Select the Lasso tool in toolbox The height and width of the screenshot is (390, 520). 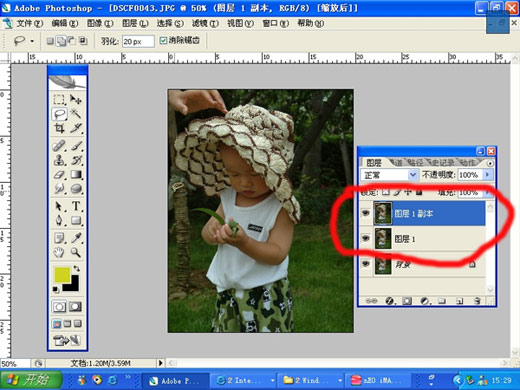(59, 114)
